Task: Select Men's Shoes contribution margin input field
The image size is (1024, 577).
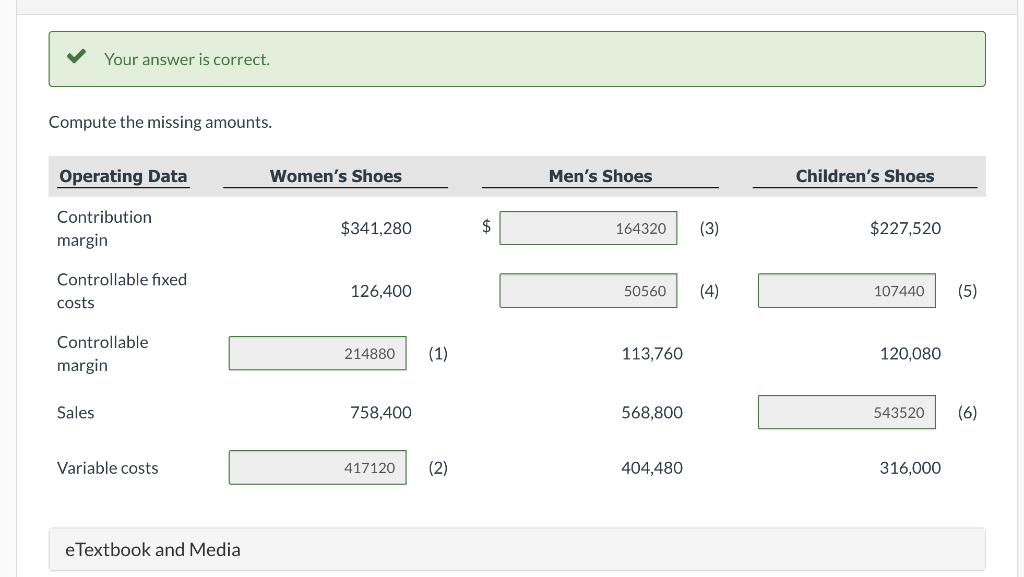Action: [588, 228]
